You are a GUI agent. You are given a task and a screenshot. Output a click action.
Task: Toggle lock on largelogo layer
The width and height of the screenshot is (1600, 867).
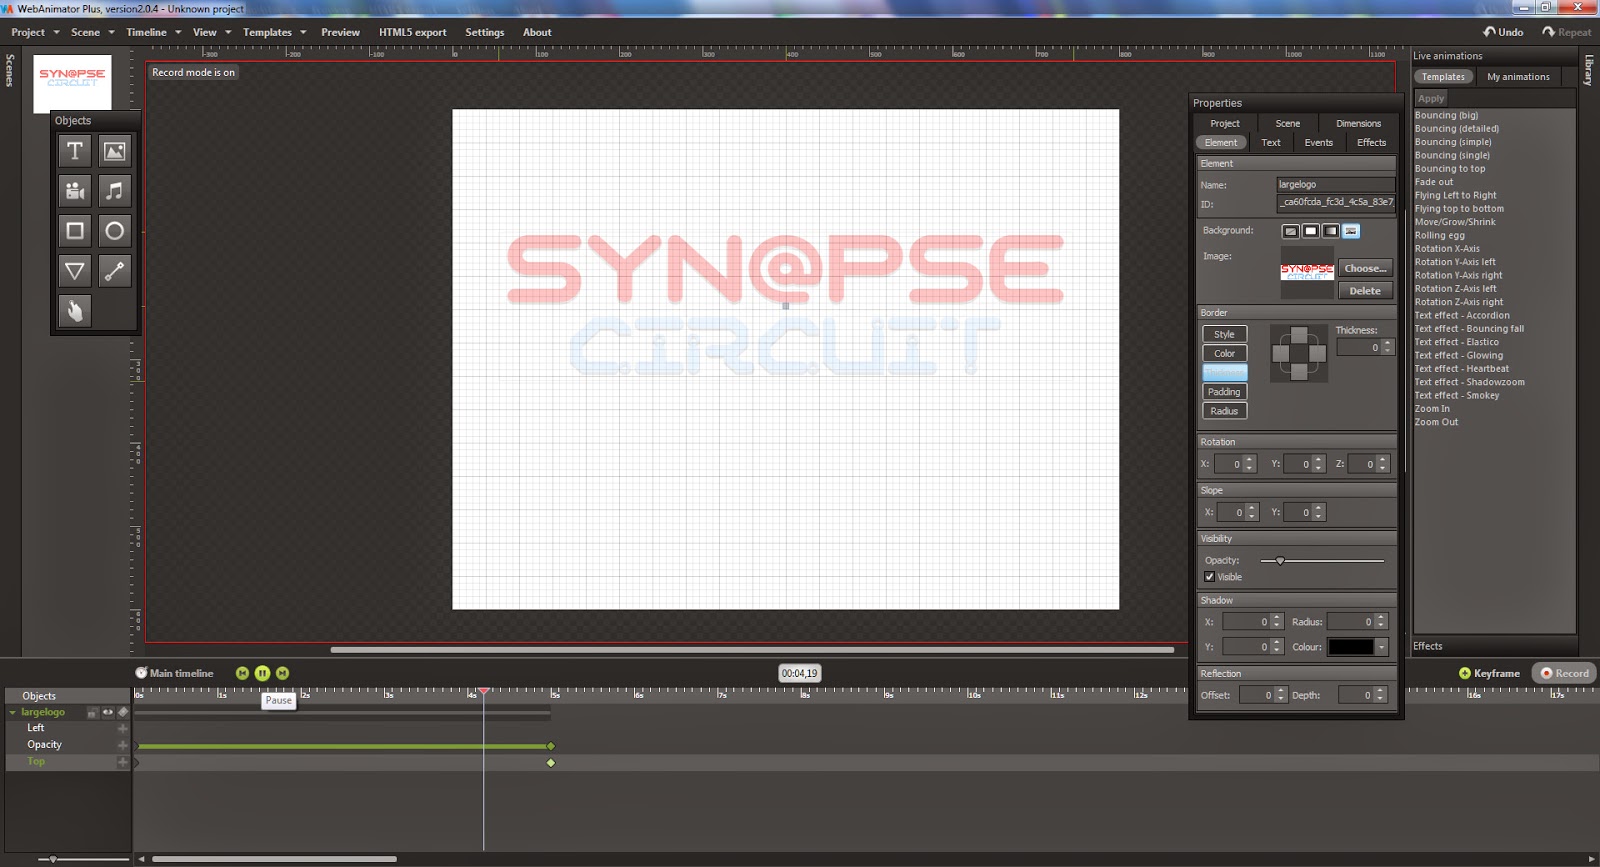[92, 713]
